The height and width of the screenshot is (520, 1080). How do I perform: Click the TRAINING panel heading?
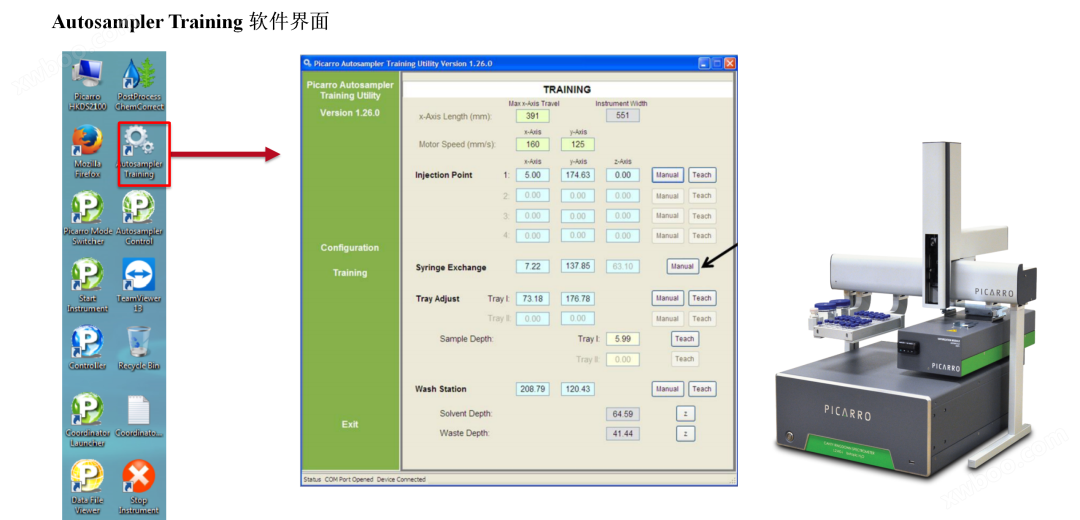coord(567,90)
